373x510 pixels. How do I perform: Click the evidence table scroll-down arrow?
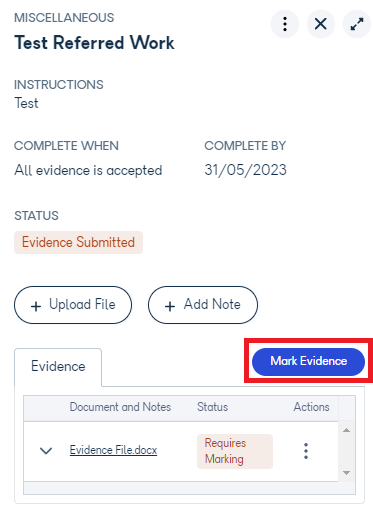click(x=347, y=473)
